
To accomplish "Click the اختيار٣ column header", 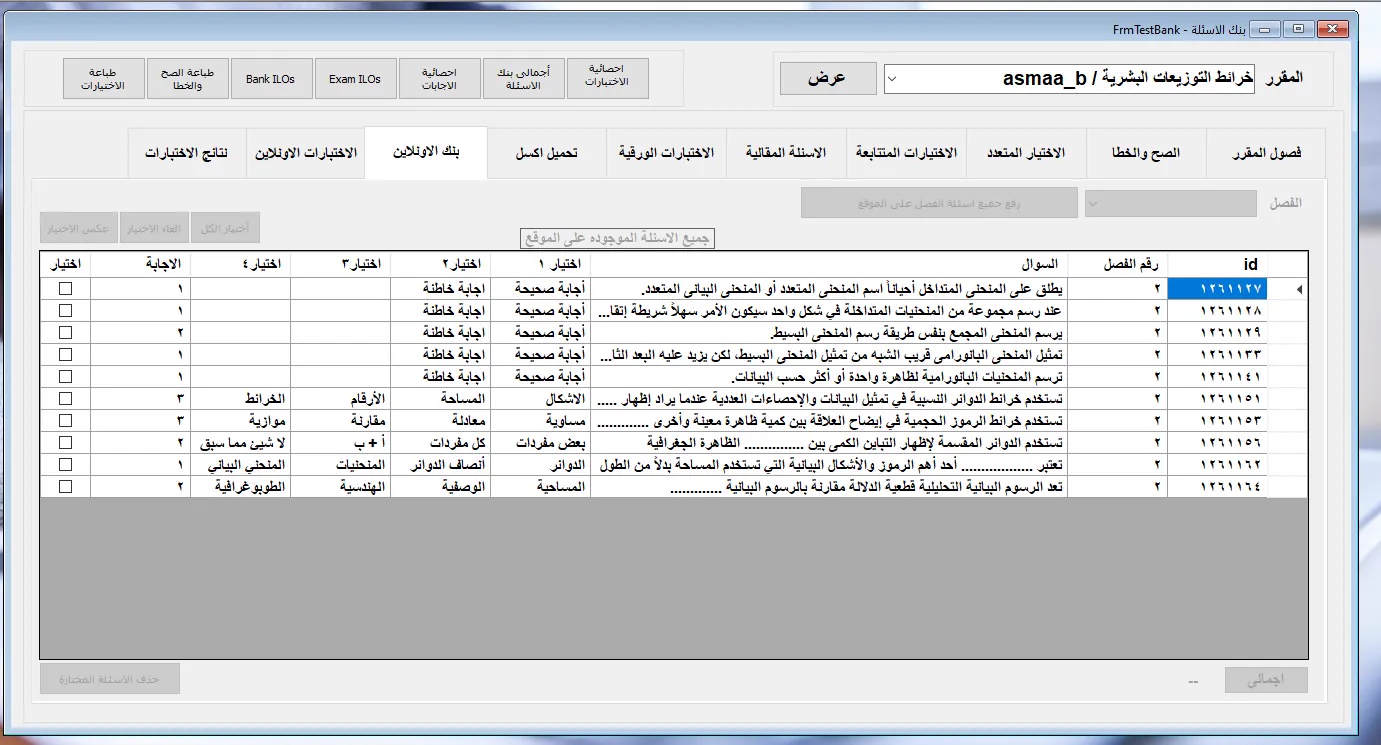I will (x=340, y=264).
